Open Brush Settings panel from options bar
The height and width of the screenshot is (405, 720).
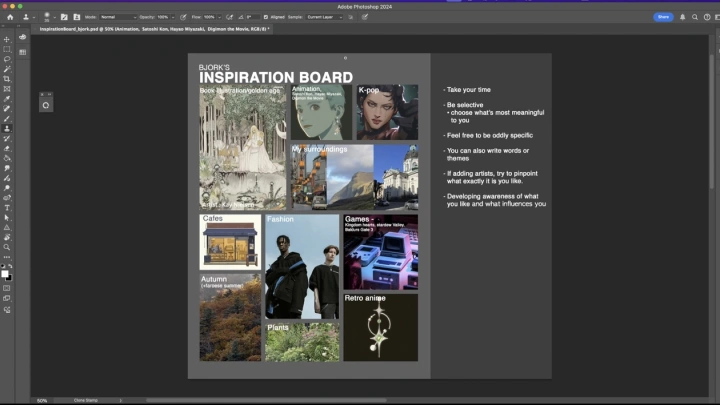(x=64, y=17)
